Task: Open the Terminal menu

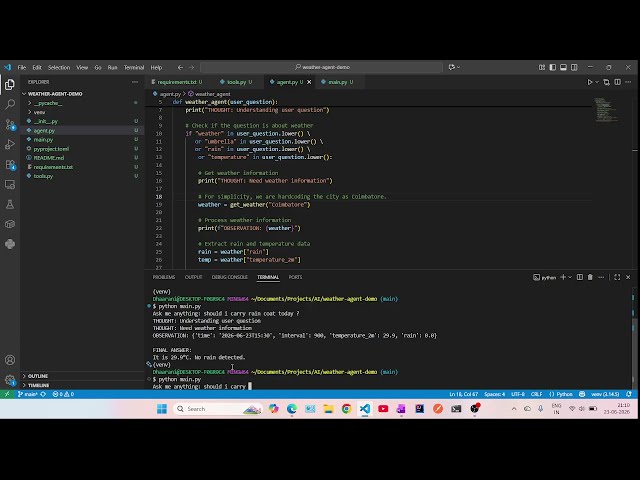Action: tap(134, 67)
